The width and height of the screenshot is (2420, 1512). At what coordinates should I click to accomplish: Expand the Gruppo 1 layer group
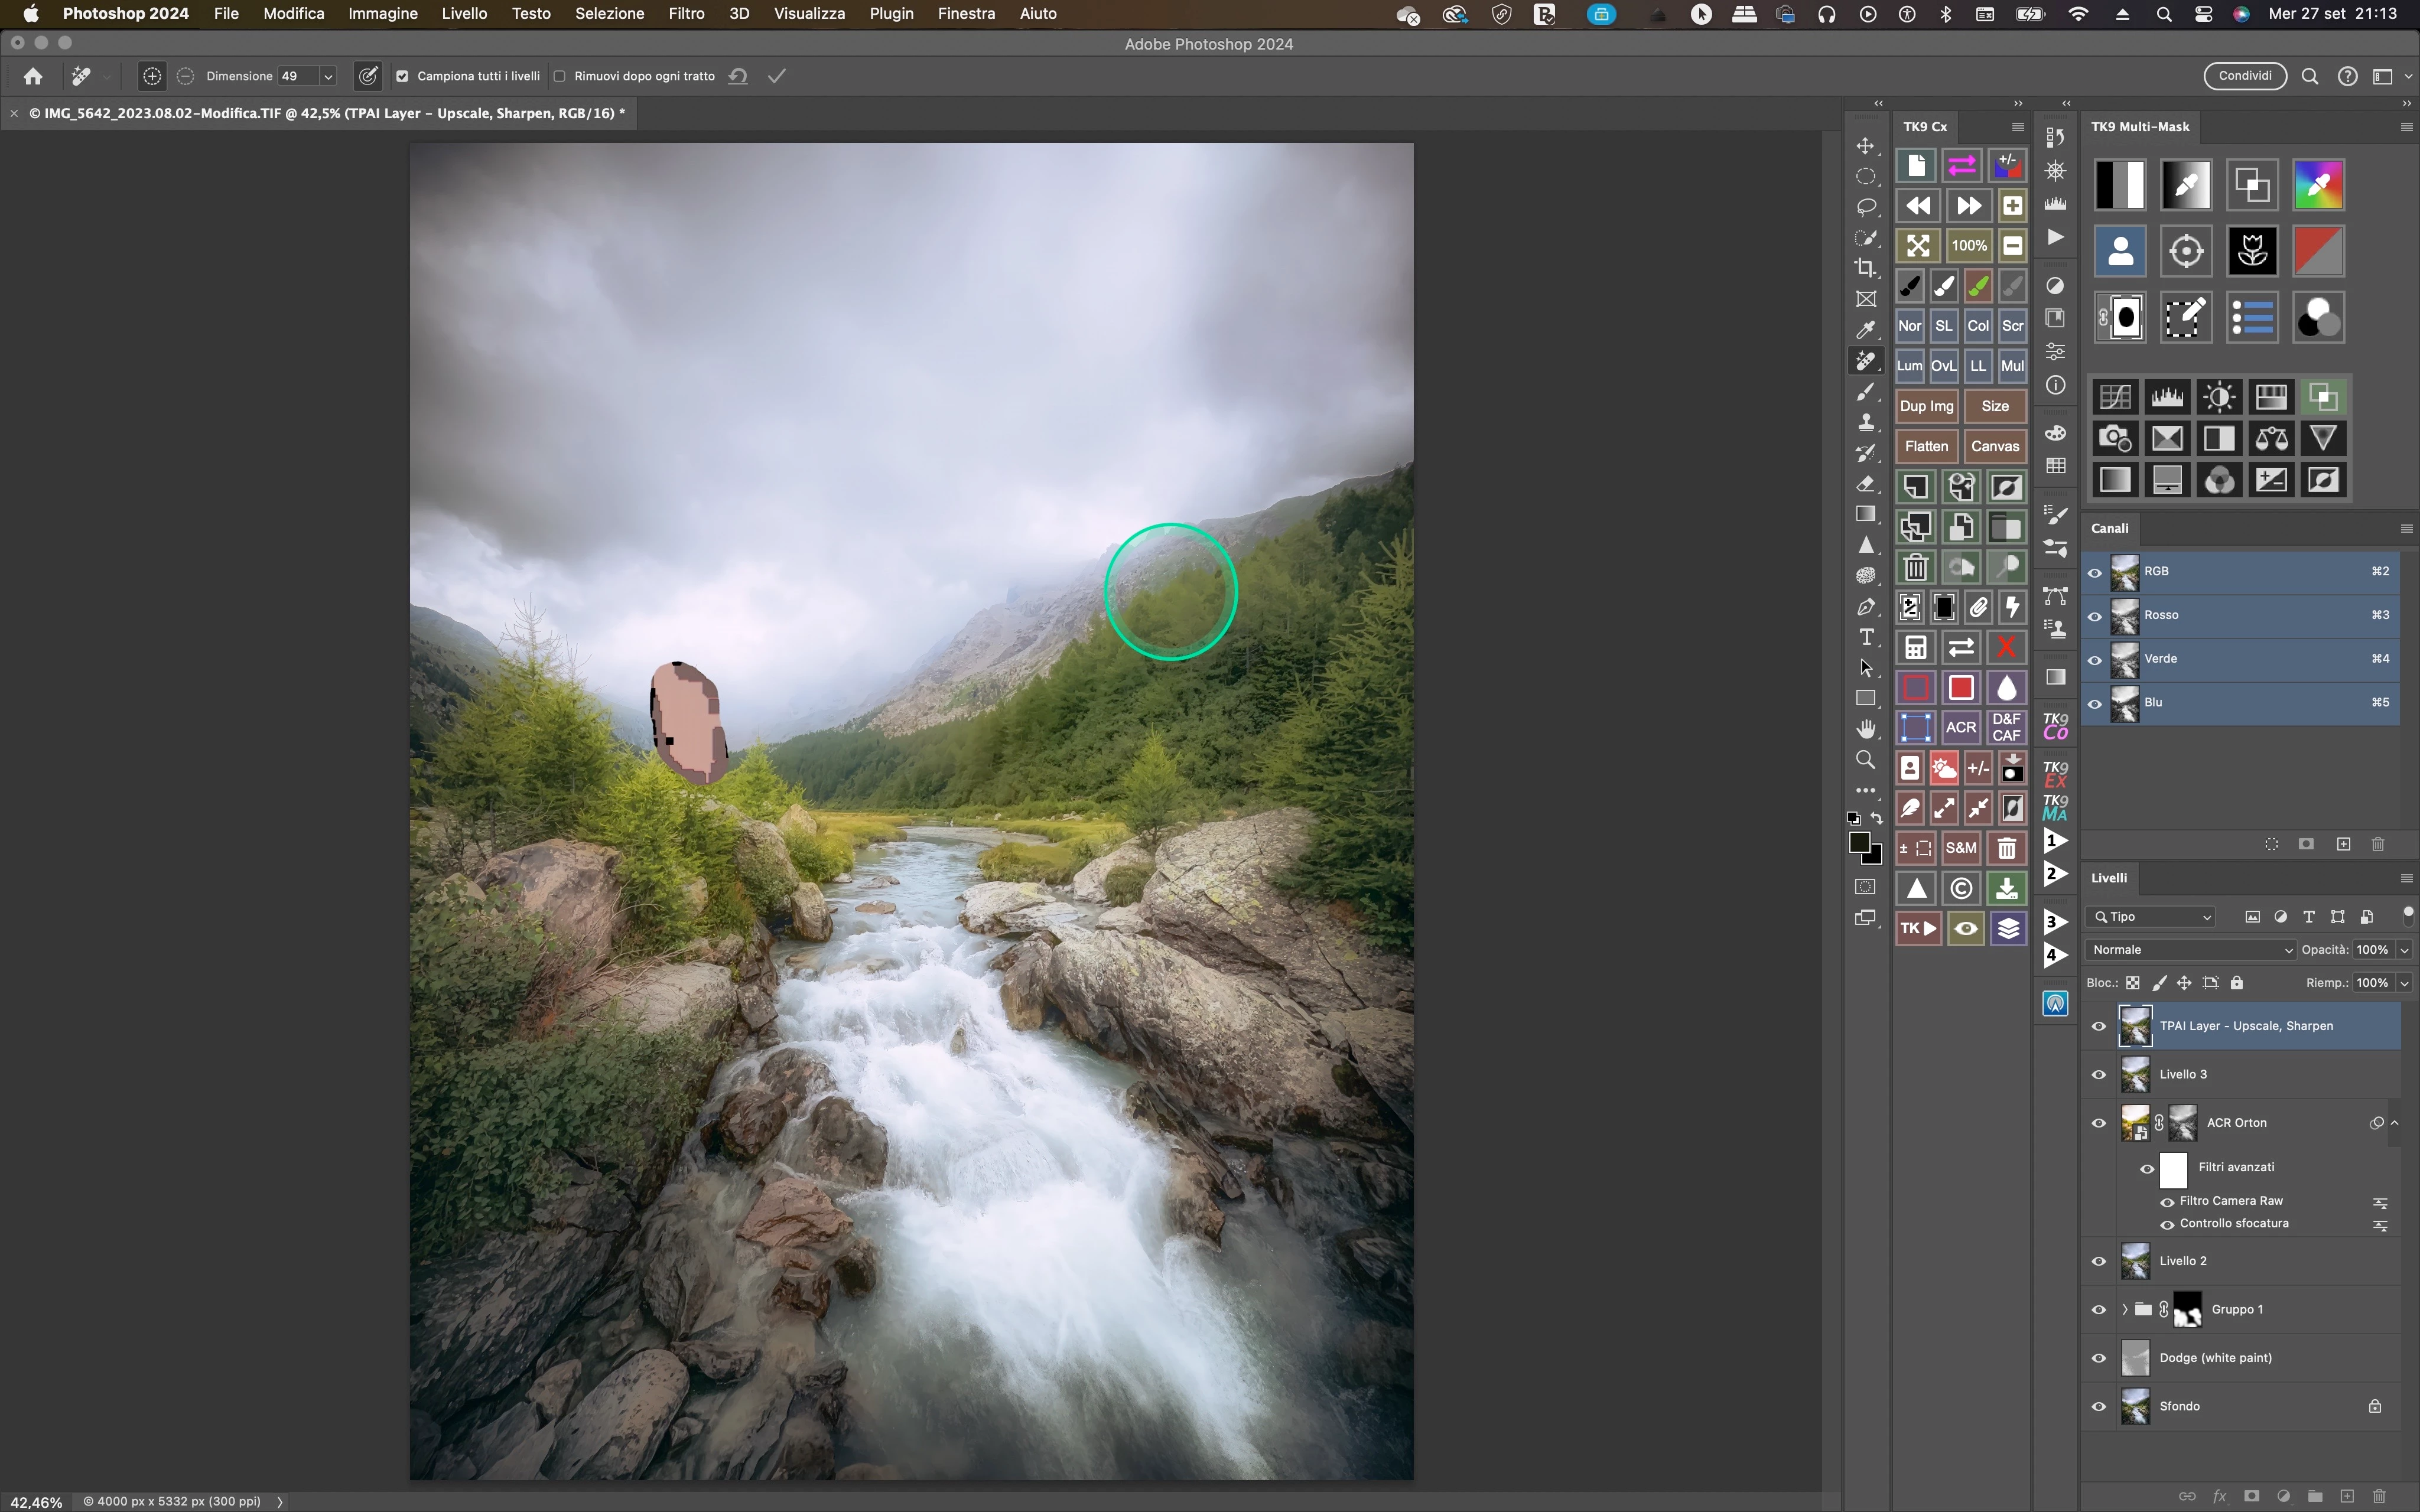click(2124, 1309)
